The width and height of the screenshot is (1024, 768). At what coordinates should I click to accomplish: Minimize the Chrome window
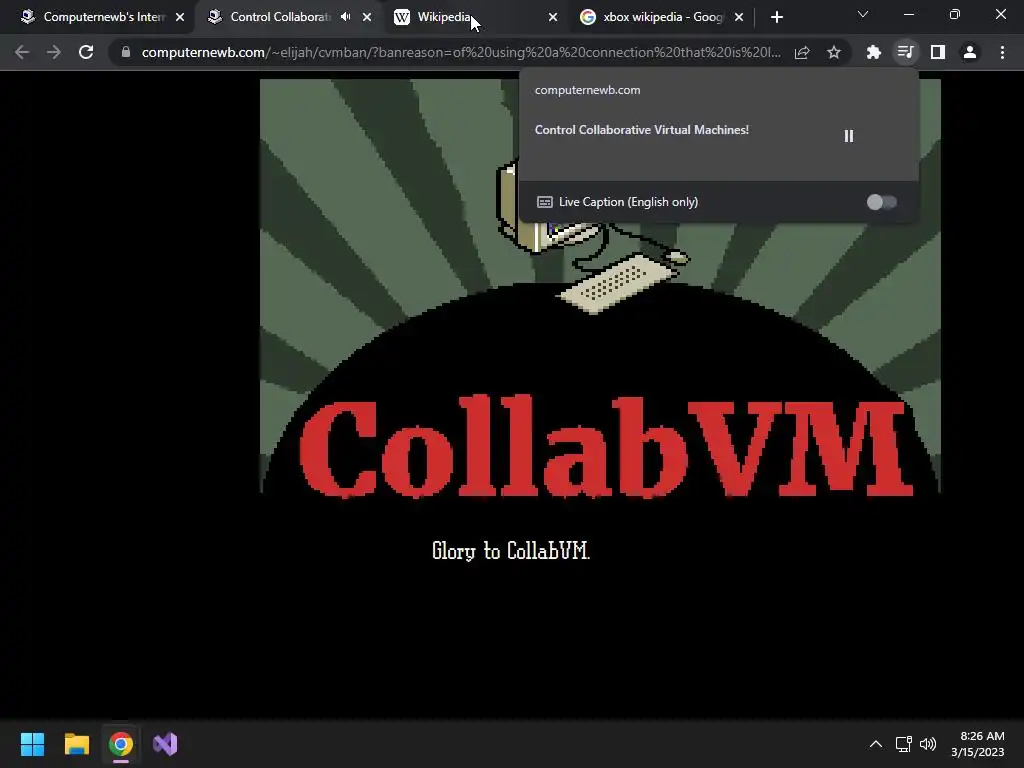(908, 14)
